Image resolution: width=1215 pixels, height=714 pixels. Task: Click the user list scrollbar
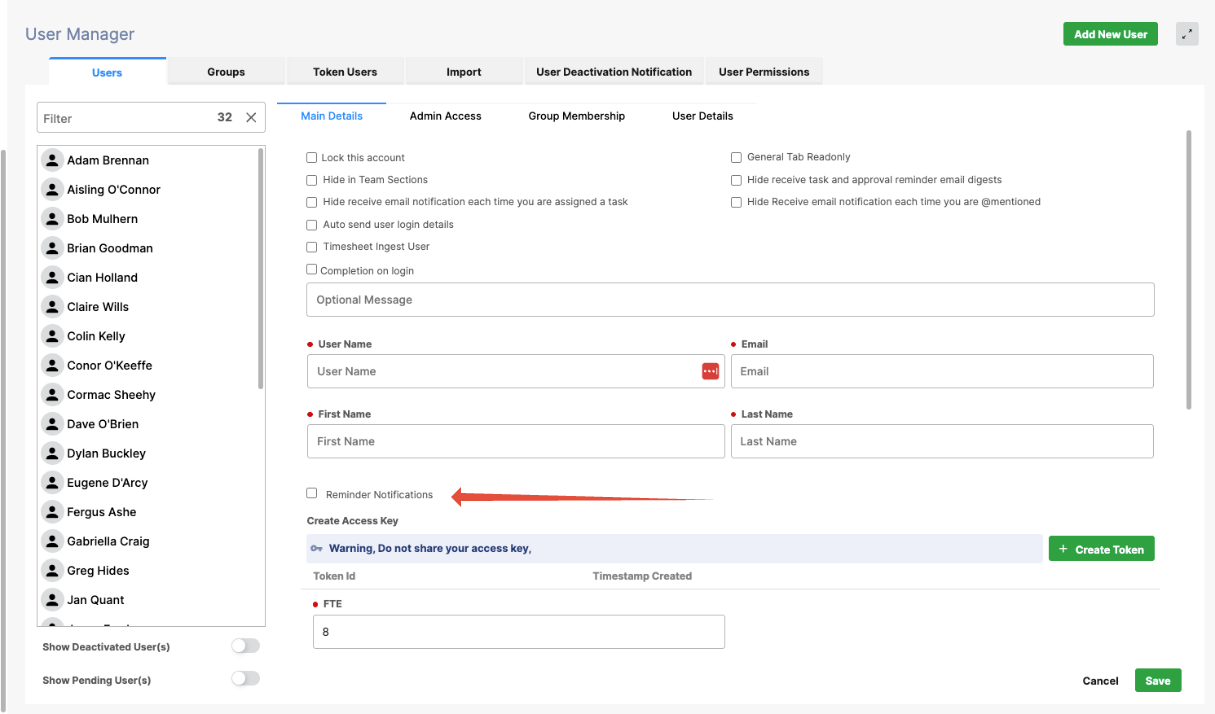pyautogui.click(x=261, y=268)
